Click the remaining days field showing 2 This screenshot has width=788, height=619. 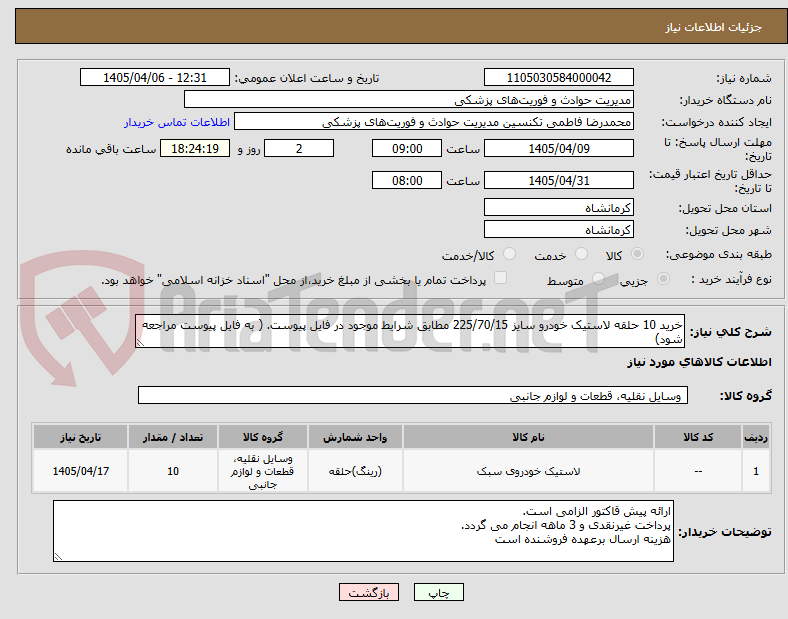tap(299, 148)
